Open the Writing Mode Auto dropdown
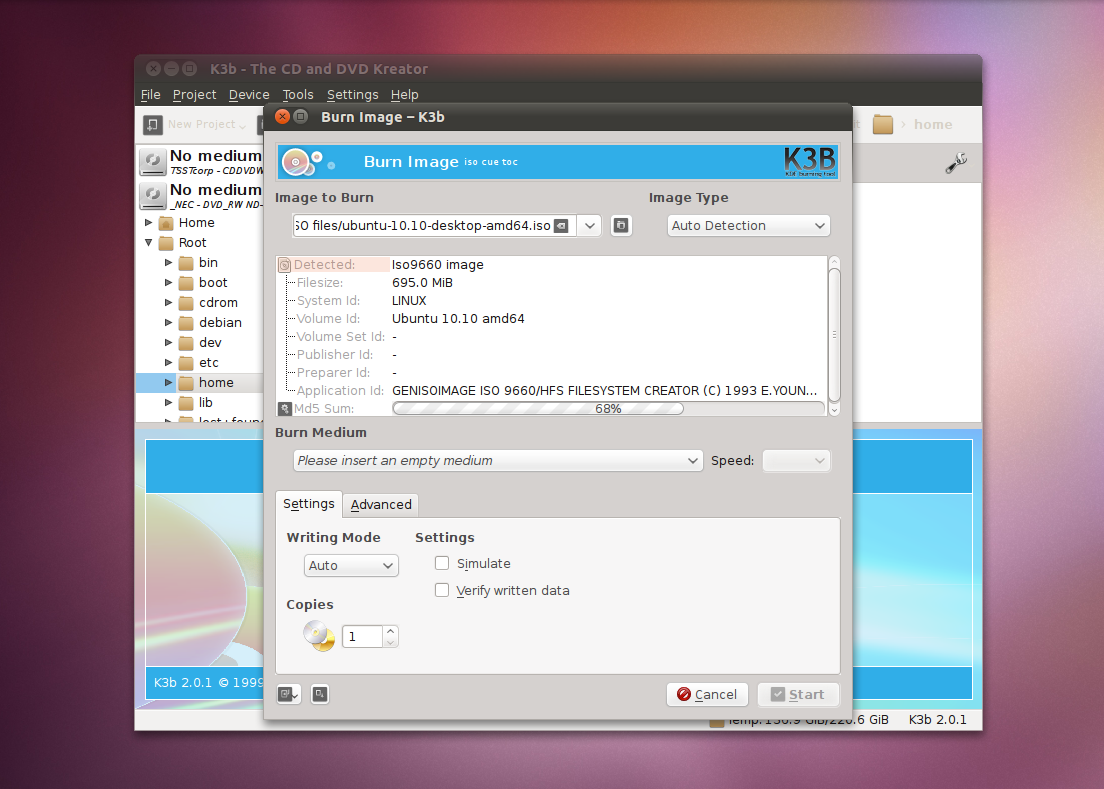 [351, 565]
